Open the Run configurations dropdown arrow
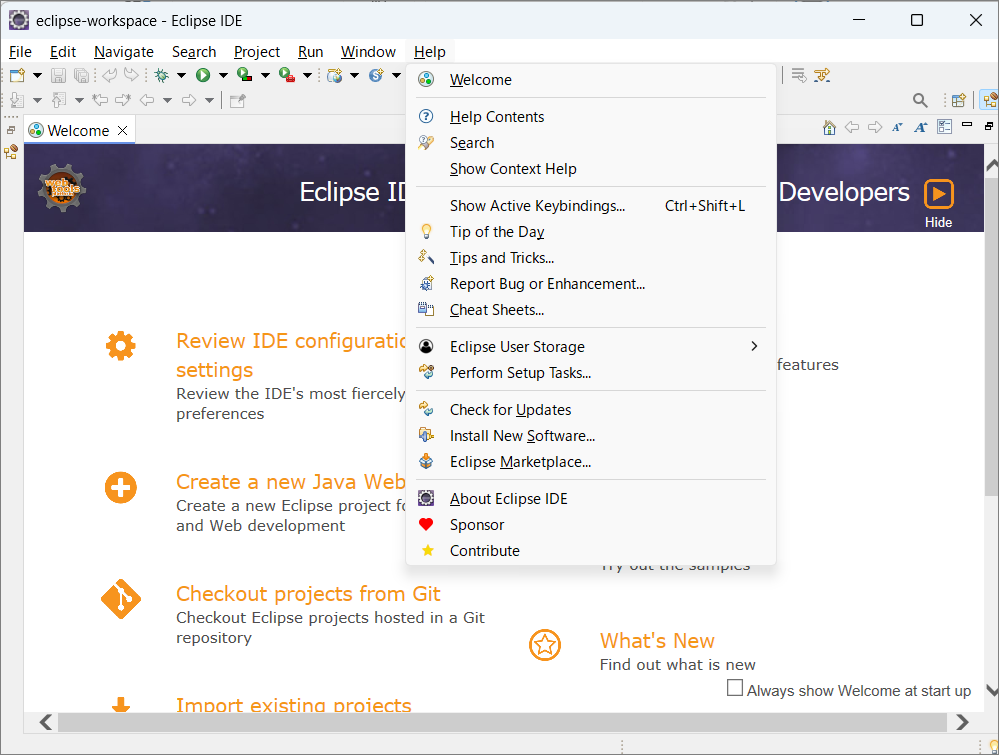The image size is (999, 755). tap(223, 75)
